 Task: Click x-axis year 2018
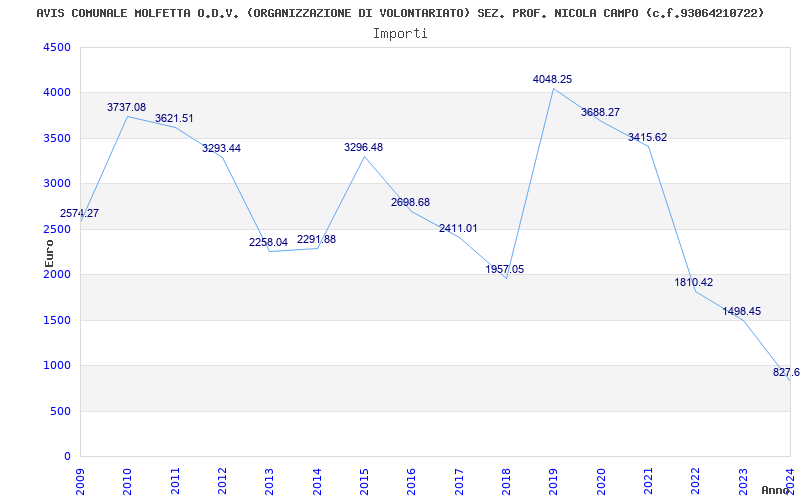point(506,480)
